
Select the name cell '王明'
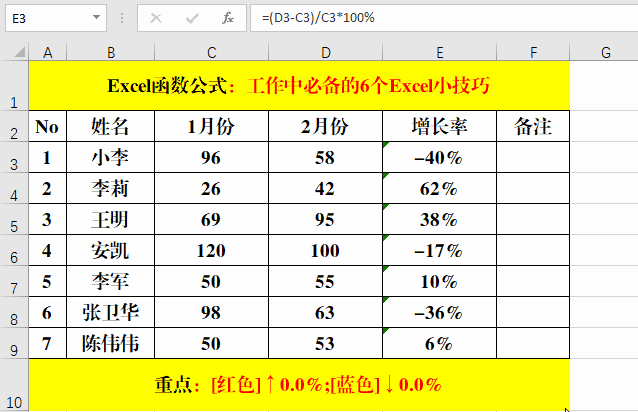pyautogui.click(x=111, y=219)
